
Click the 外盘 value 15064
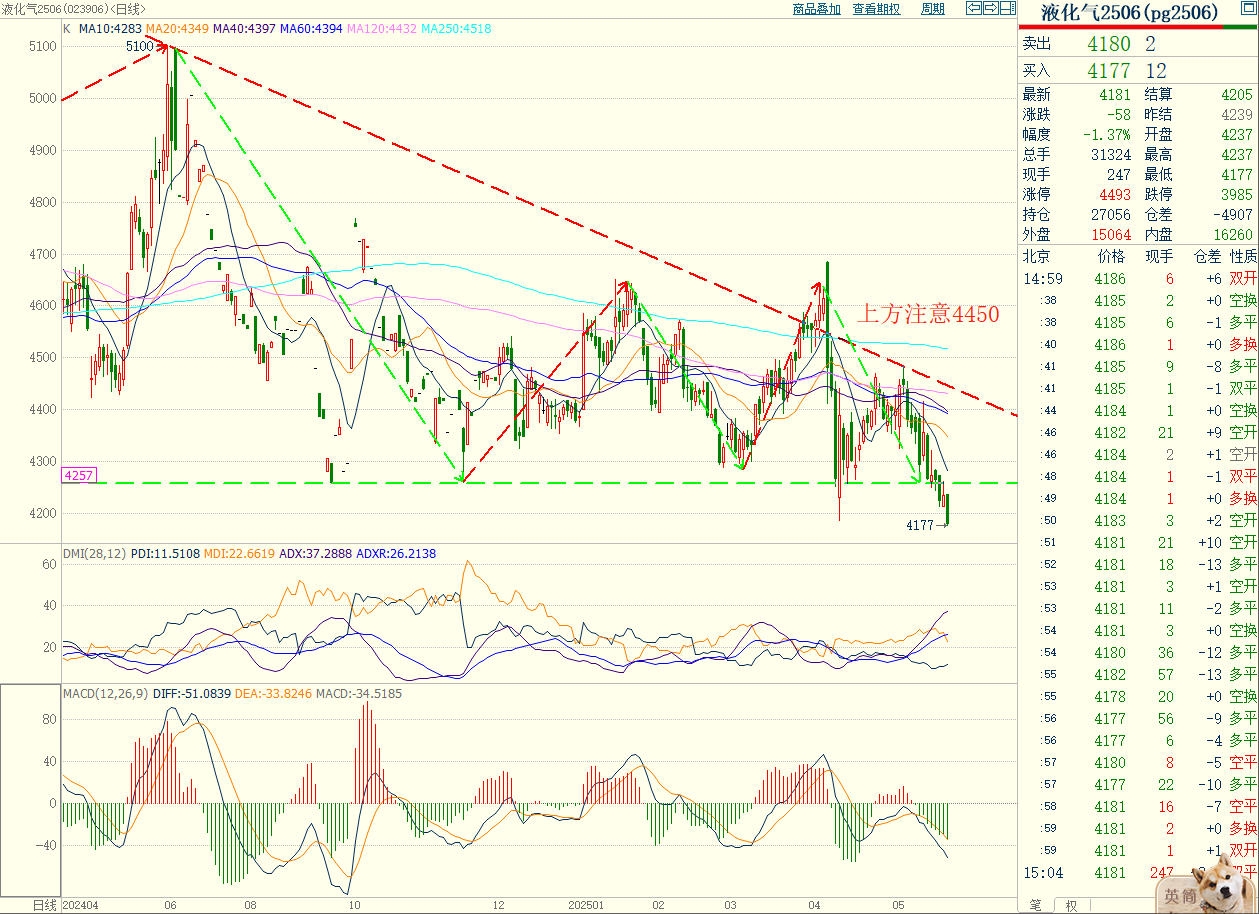pyautogui.click(x=1111, y=235)
